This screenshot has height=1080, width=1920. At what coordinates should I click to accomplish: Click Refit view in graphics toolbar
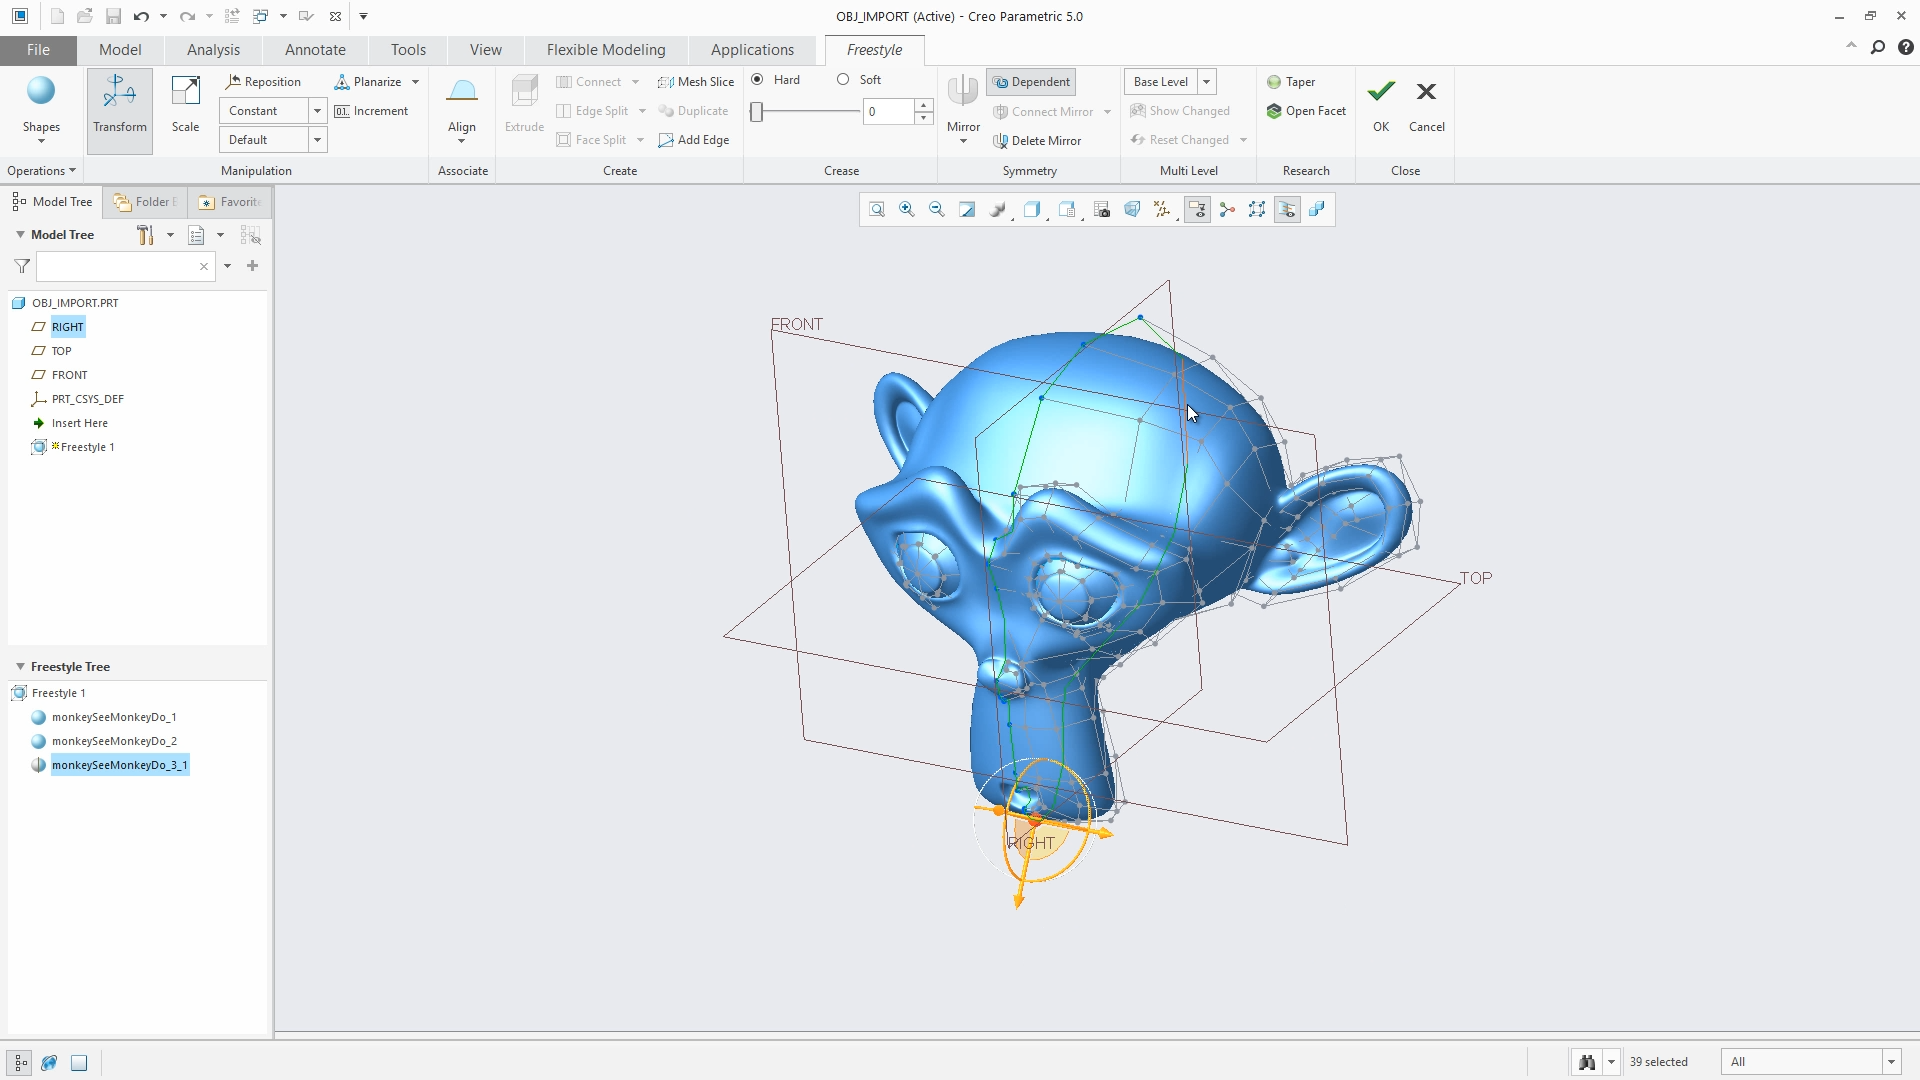877,209
